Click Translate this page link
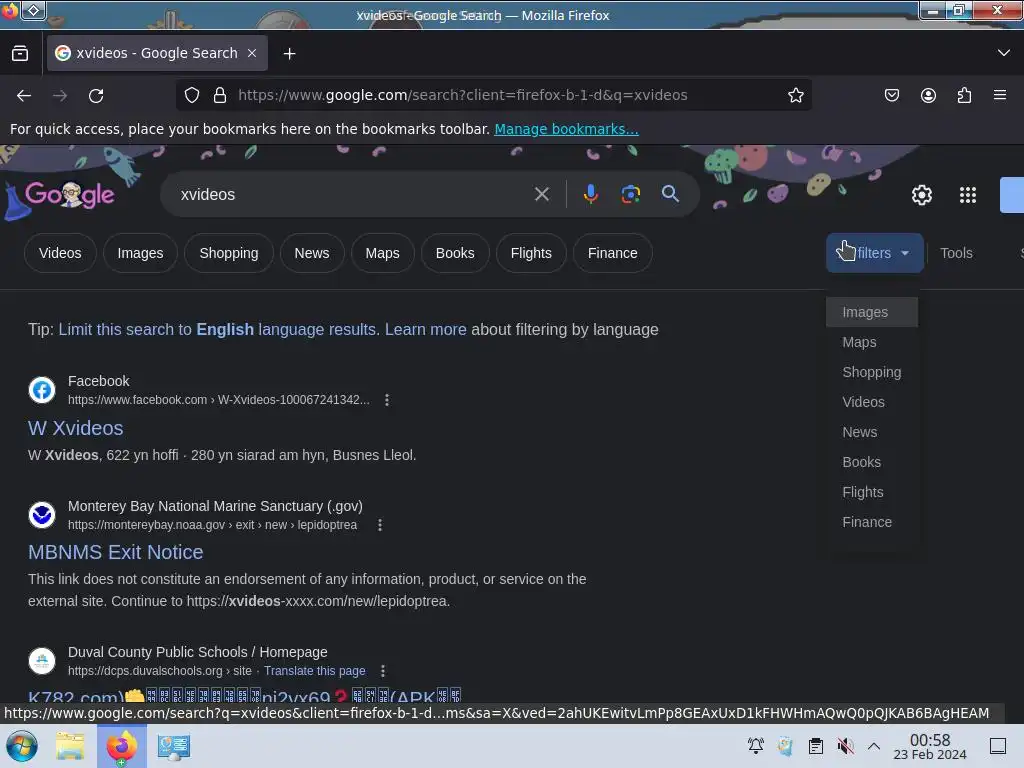This screenshot has height=768, width=1024. coord(315,671)
